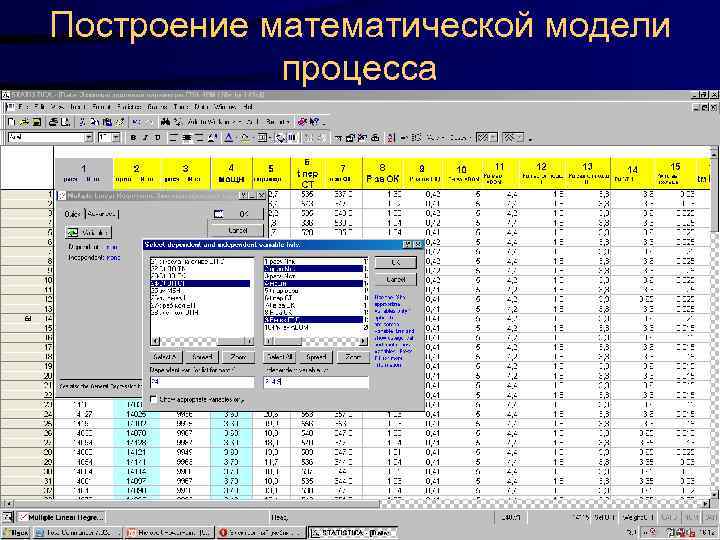Screen dimensions: 720x540
Task: Click the Print Preview toolbar icon
Action: 66,122
